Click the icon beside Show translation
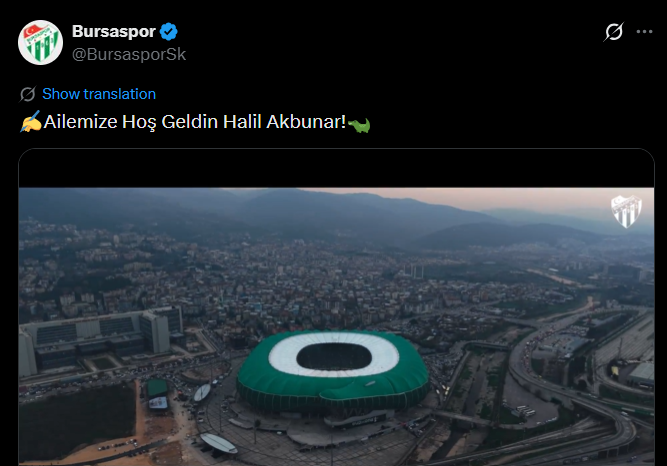This screenshot has height=466, width=667. [x=28, y=94]
